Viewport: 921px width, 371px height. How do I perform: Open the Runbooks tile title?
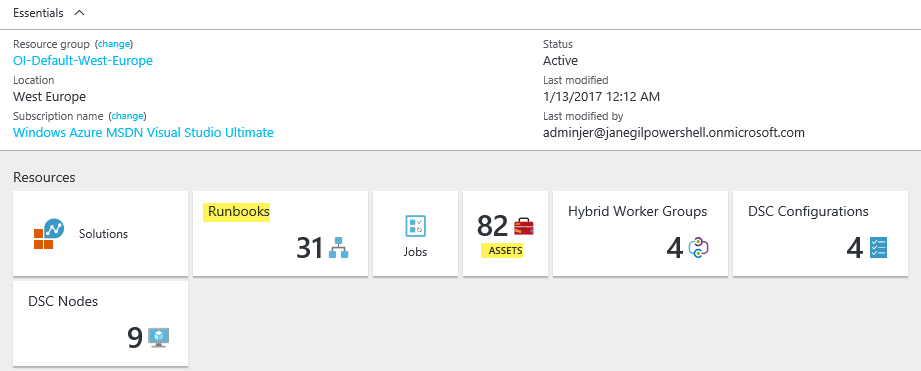(238, 212)
